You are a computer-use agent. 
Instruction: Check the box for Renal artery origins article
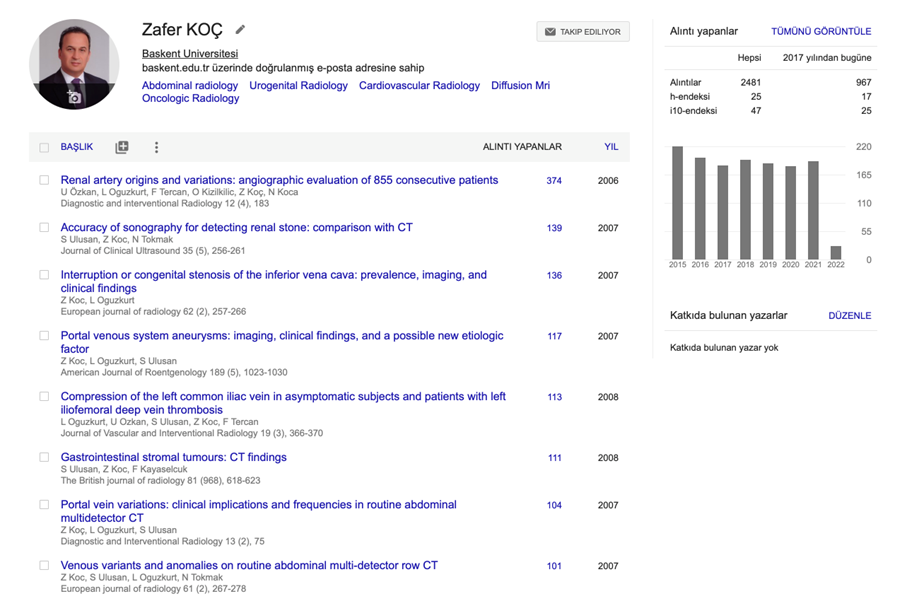[44, 181]
